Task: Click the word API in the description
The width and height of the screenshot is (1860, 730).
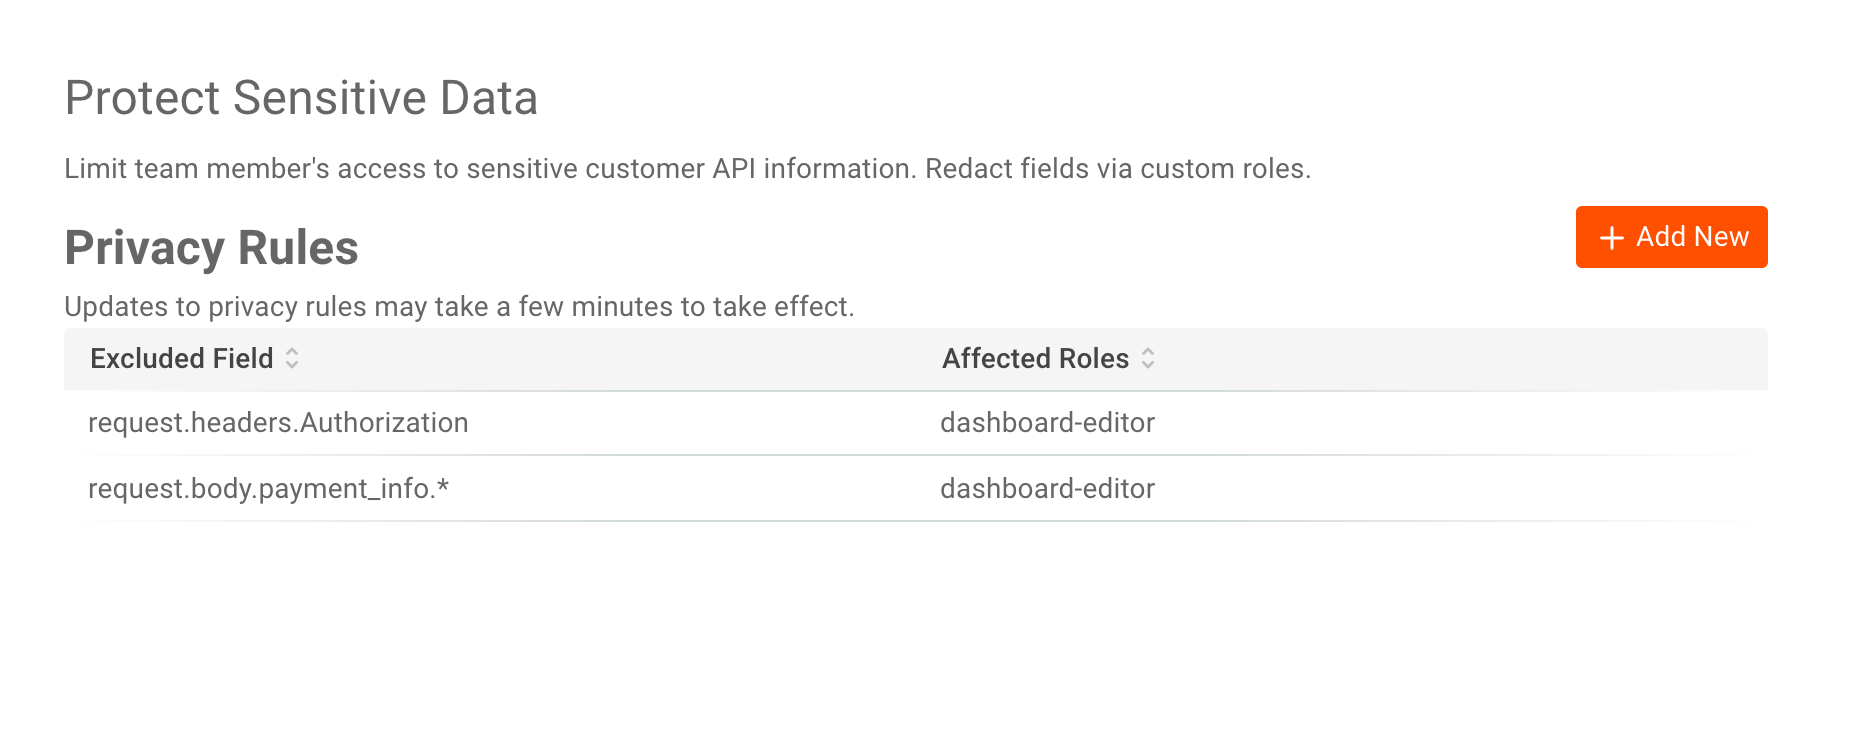Action: (733, 169)
